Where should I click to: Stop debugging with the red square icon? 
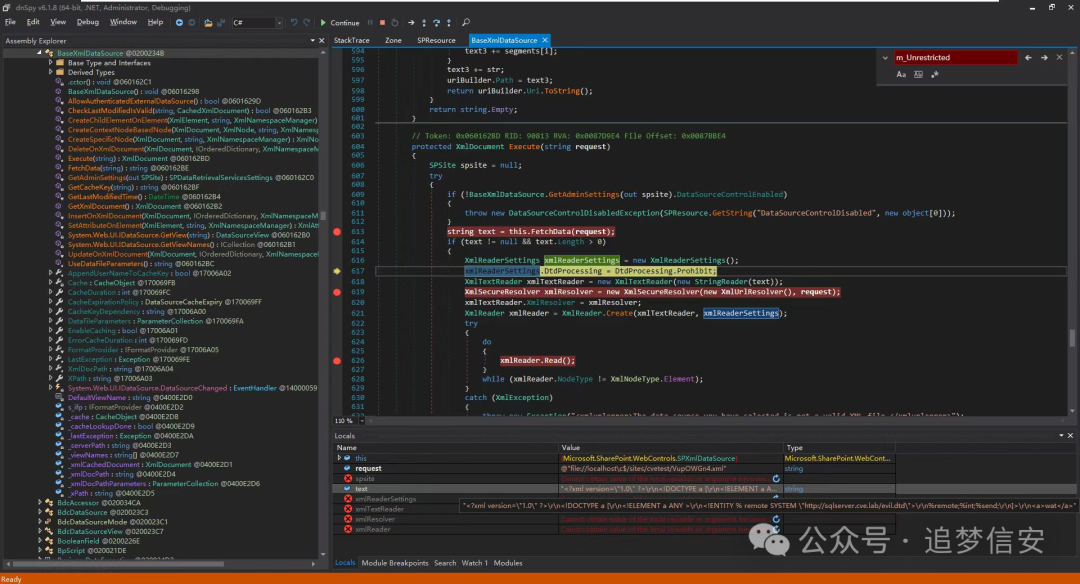point(382,23)
